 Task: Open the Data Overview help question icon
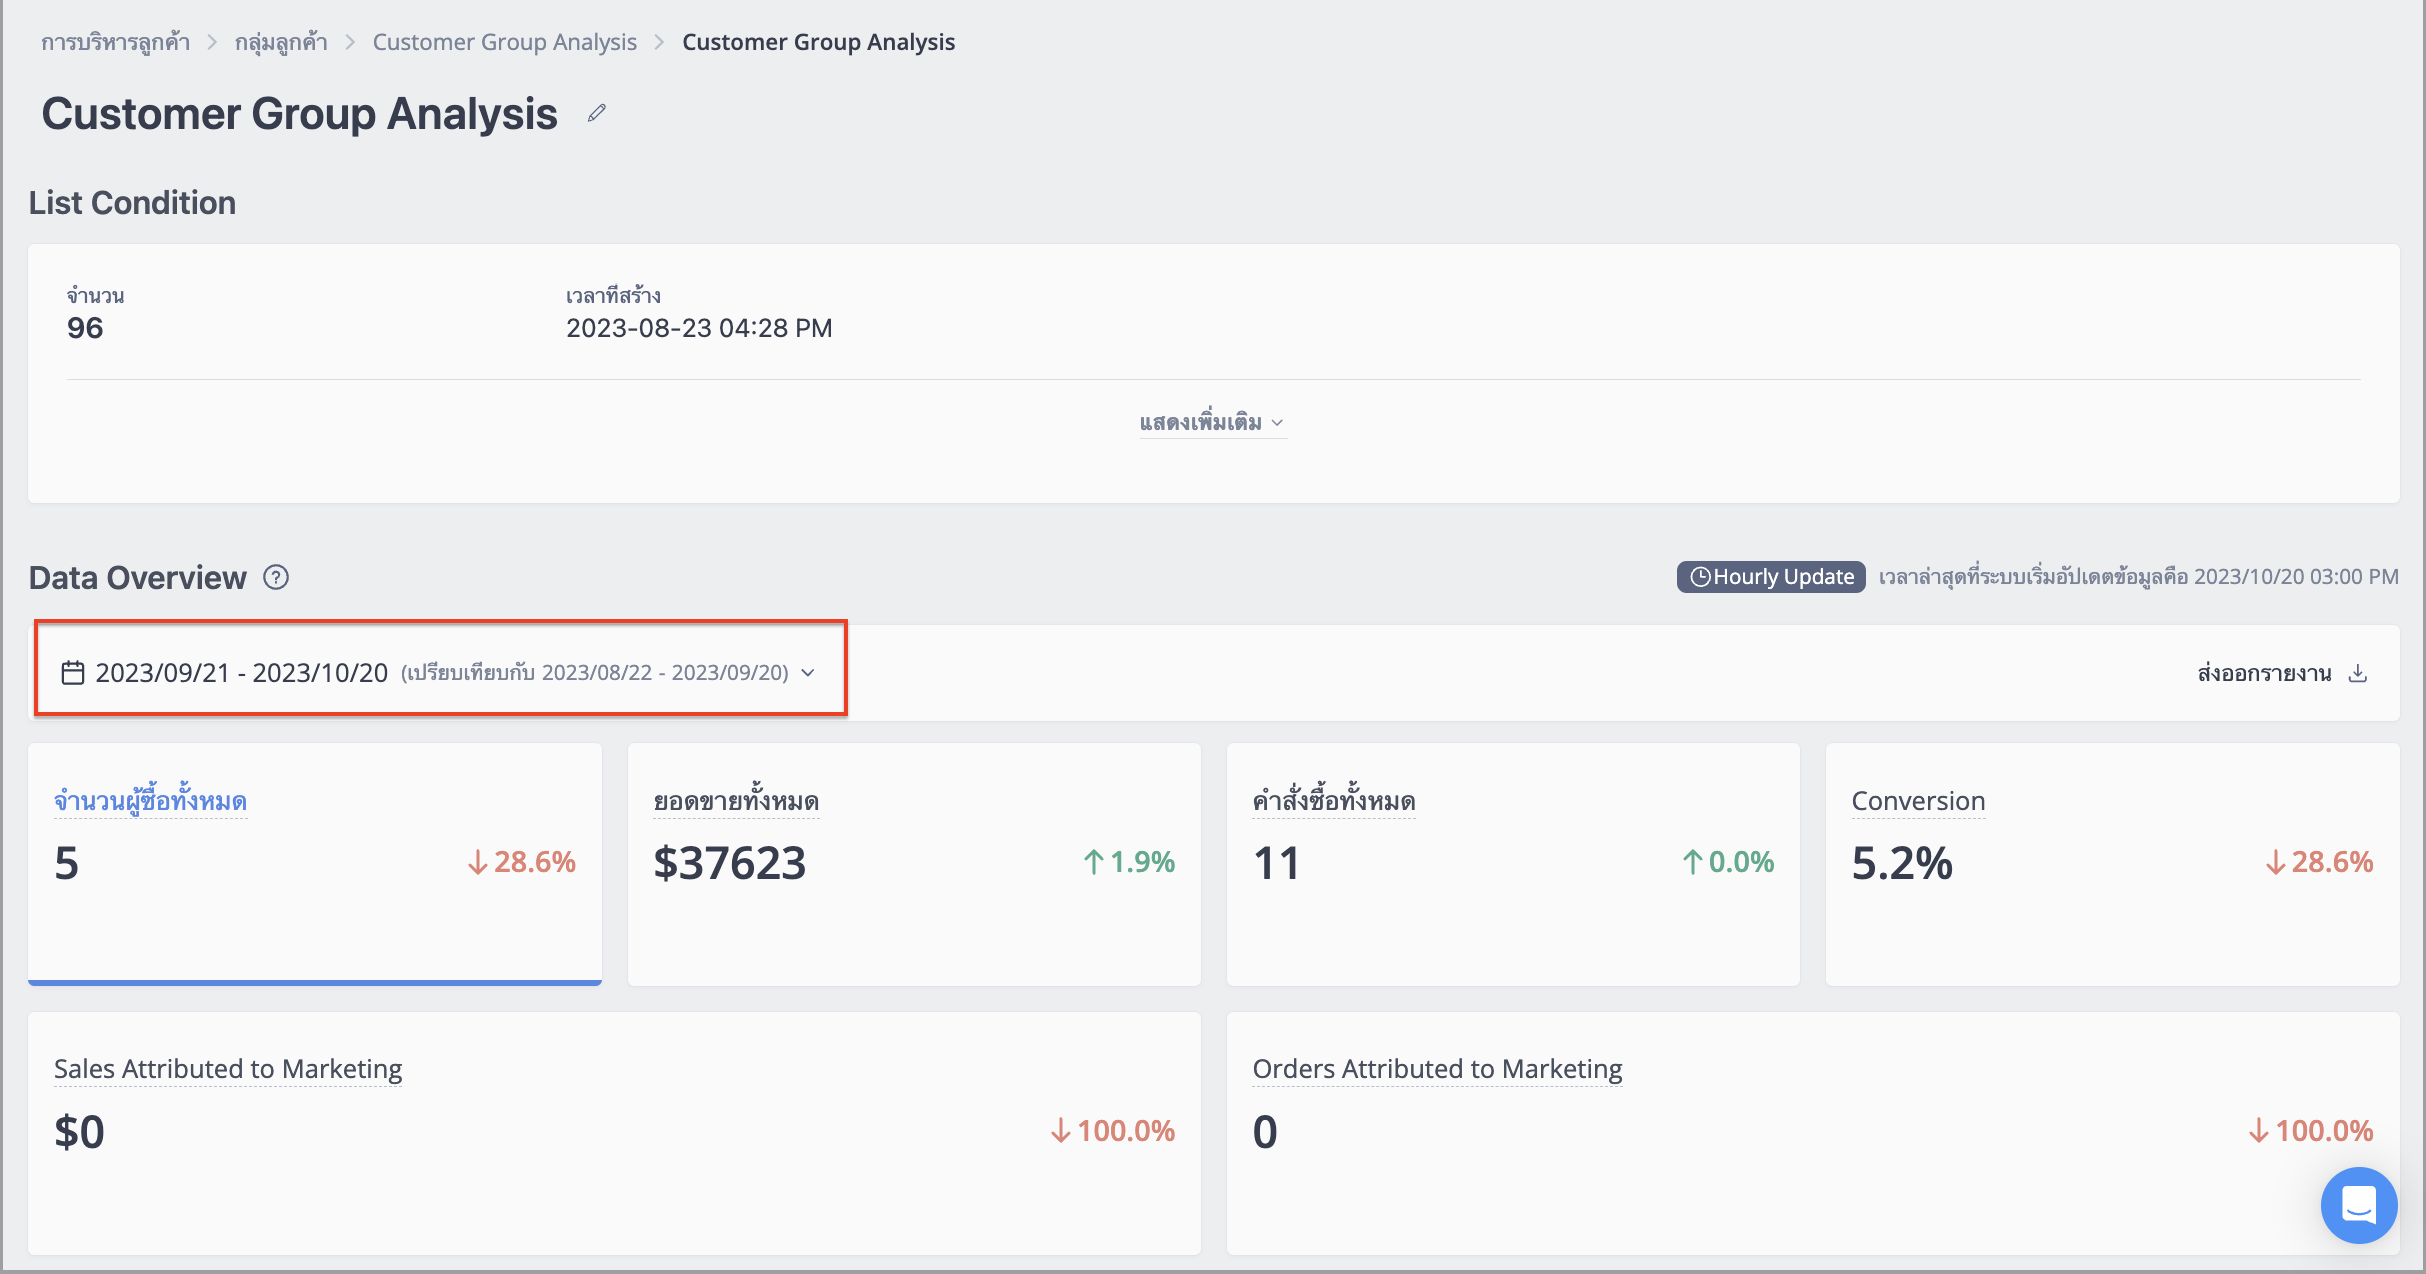coord(276,577)
